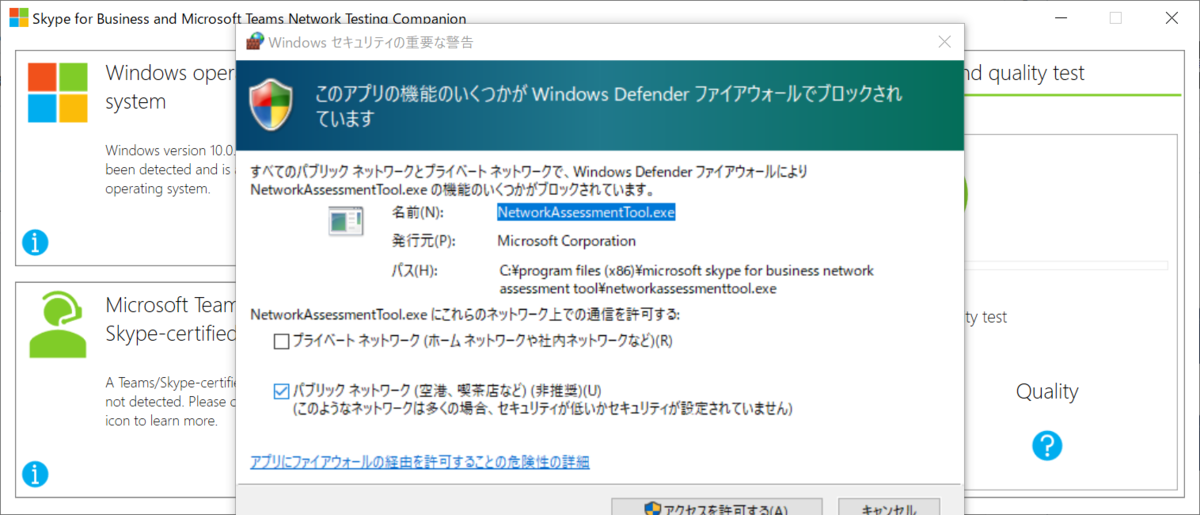The height and width of the screenshot is (515, 1200).
Task: Click the パス(H): label in the dialog
Action: [415, 271]
